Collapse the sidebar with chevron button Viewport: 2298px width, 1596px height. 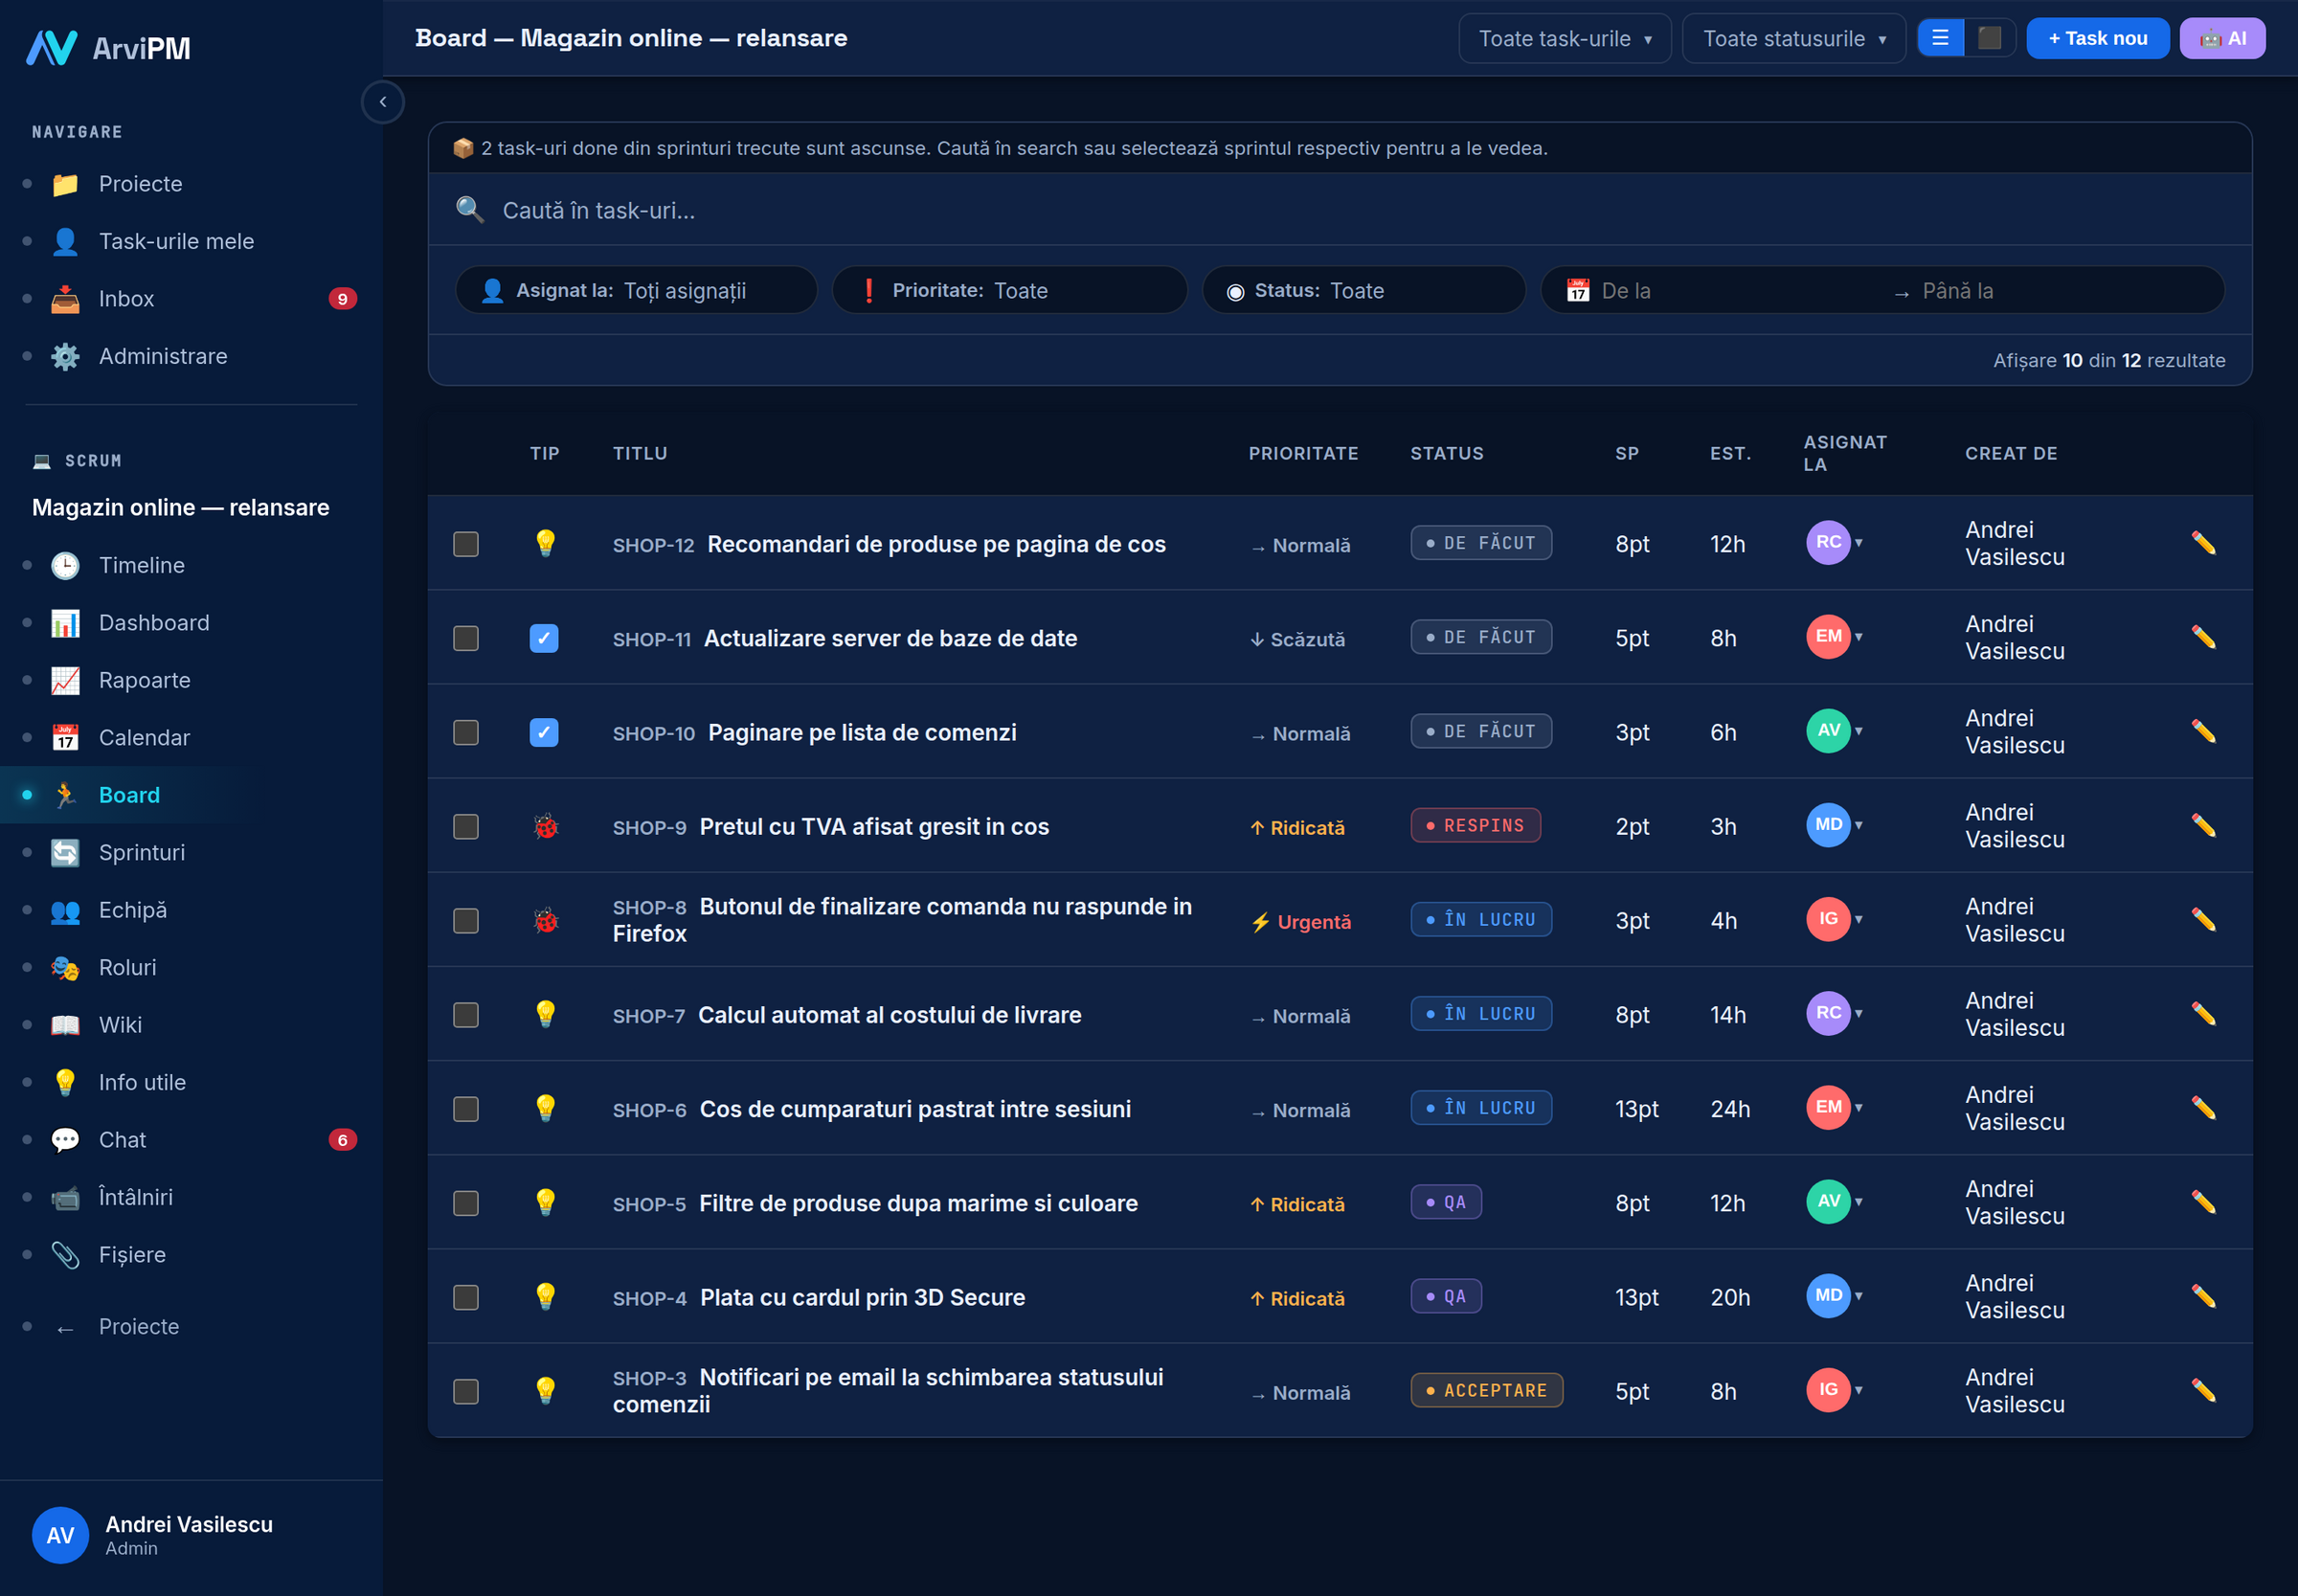pyautogui.click(x=382, y=102)
